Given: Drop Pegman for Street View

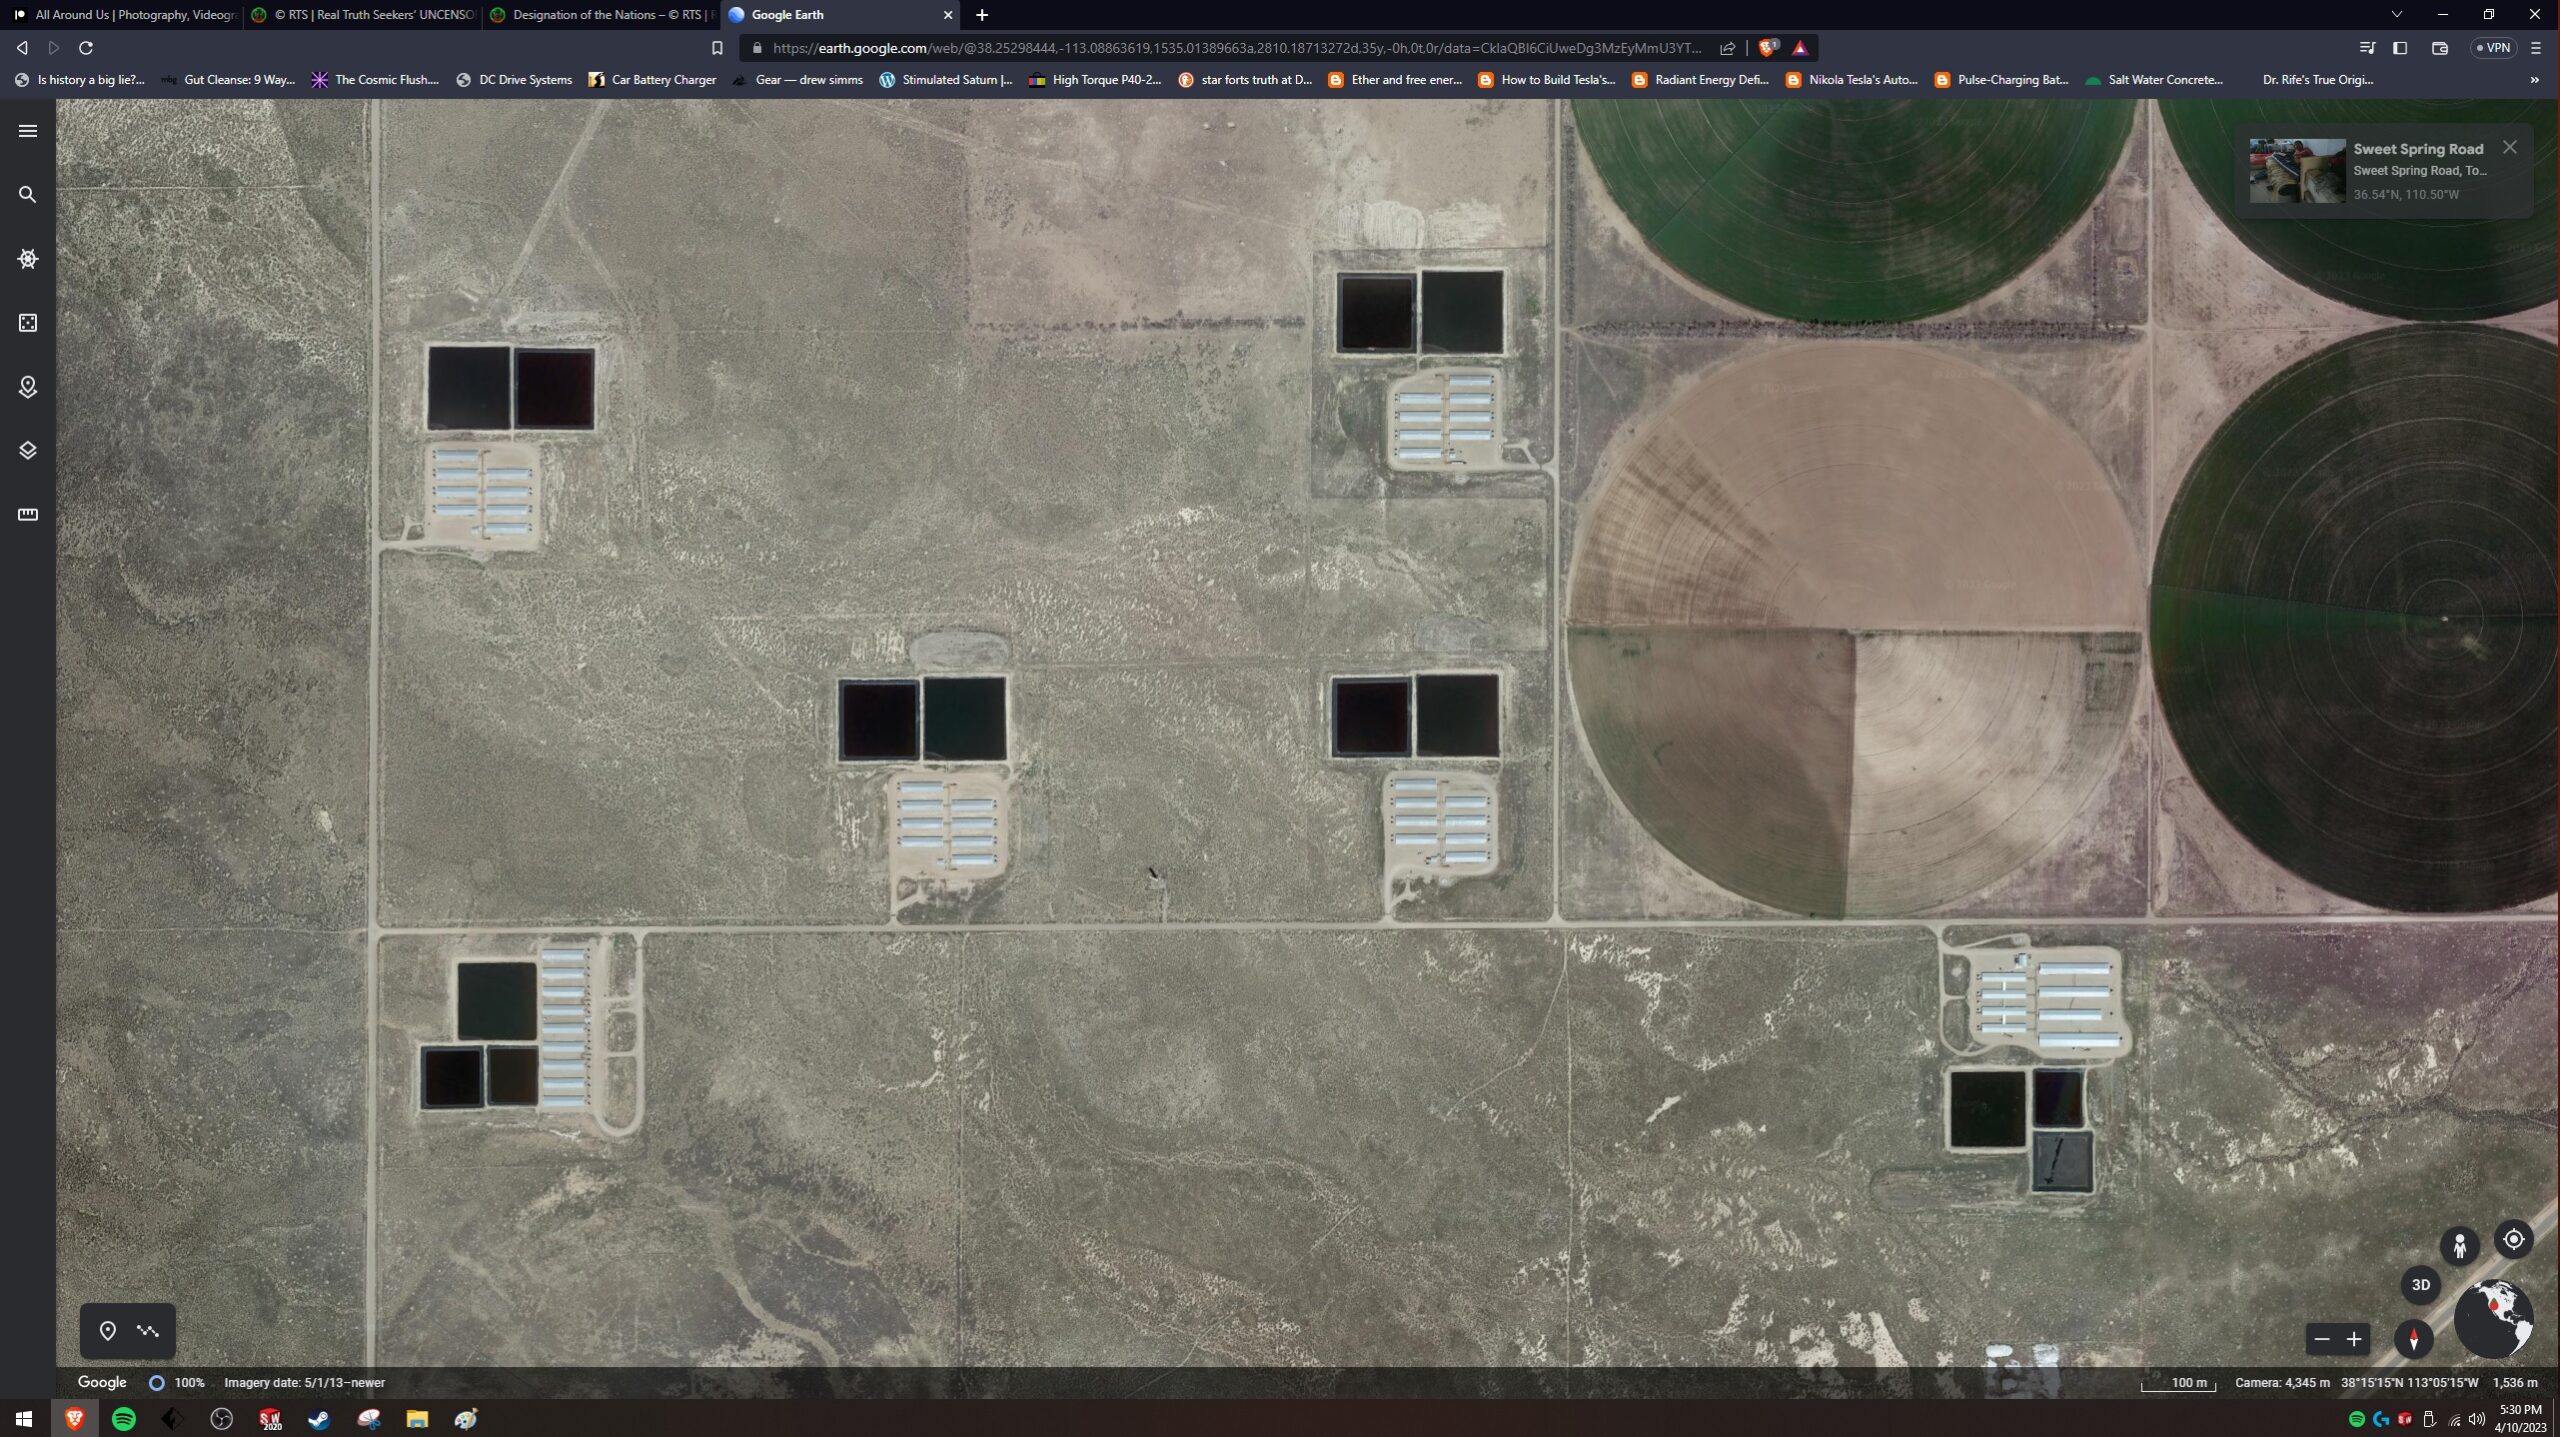Looking at the screenshot, I should coord(2459,1246).
